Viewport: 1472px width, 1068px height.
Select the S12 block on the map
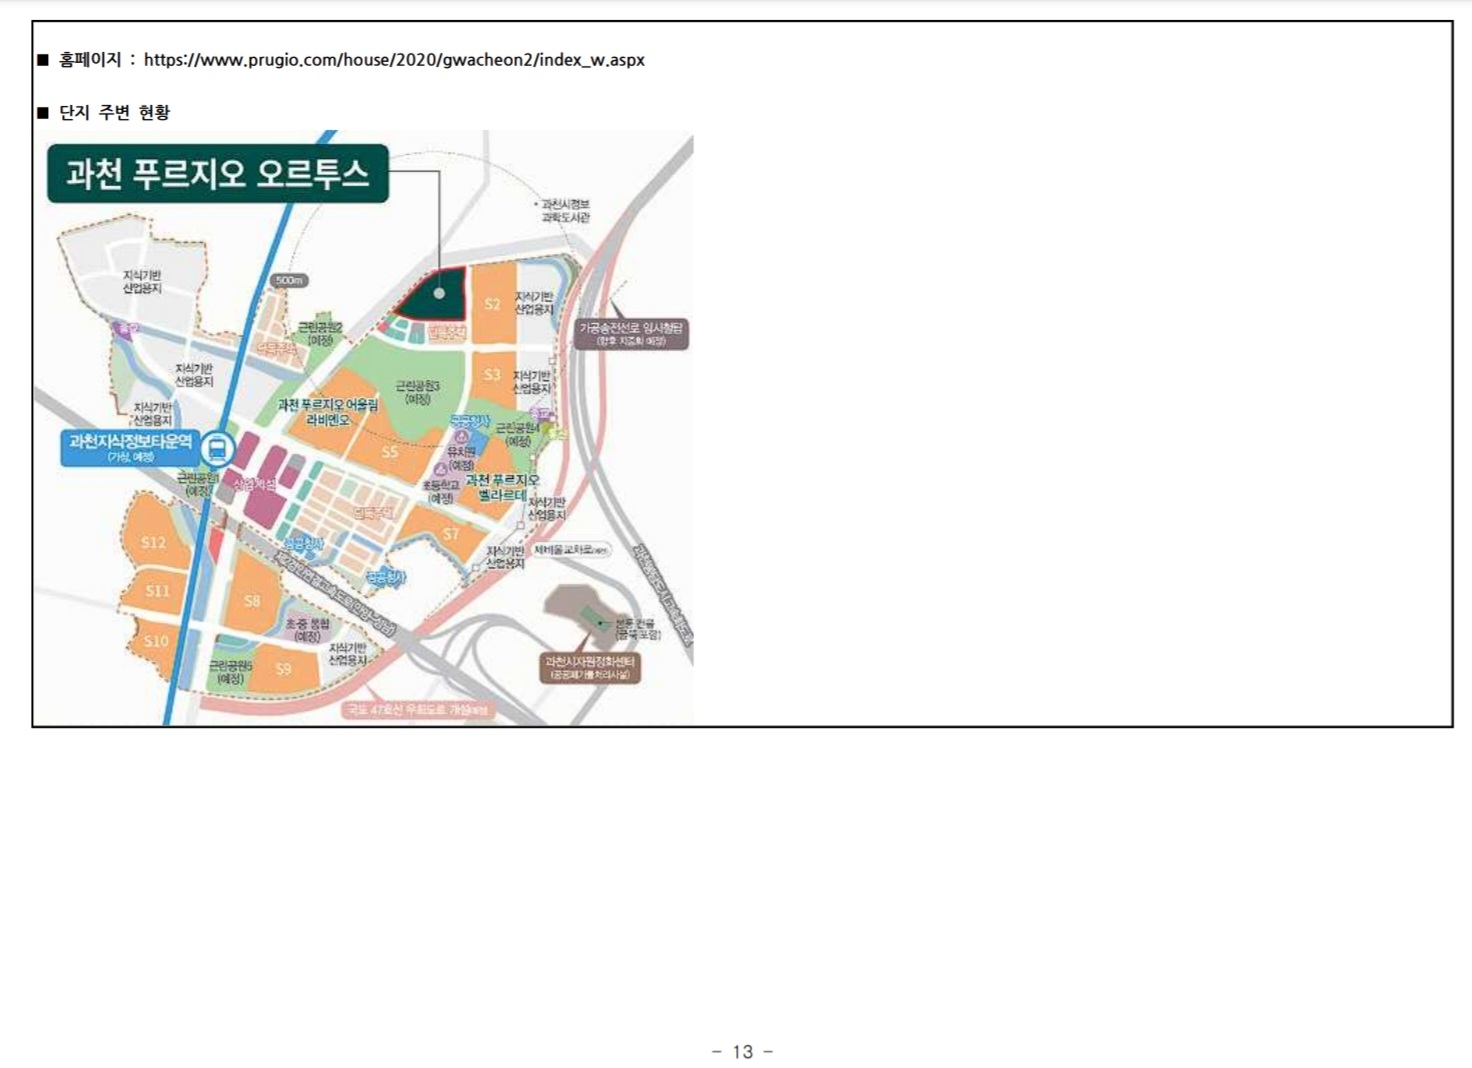click(153, 542)
